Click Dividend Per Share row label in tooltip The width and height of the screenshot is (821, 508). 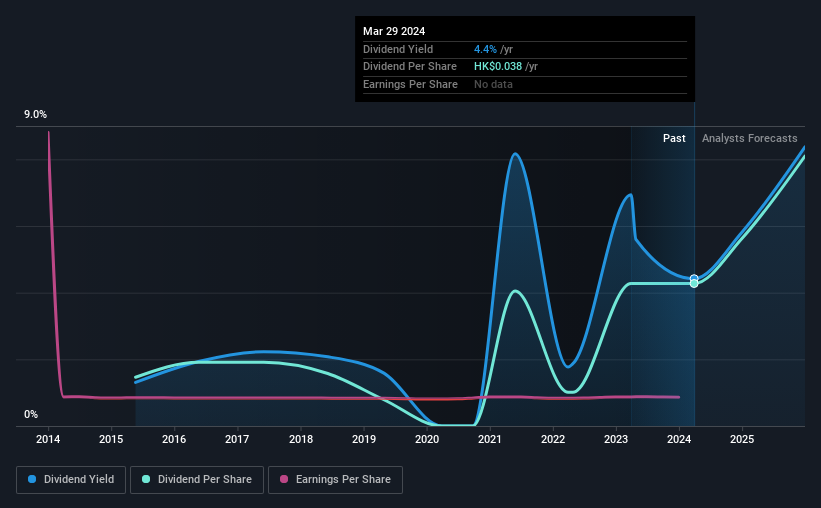click(x=409, y=67)
